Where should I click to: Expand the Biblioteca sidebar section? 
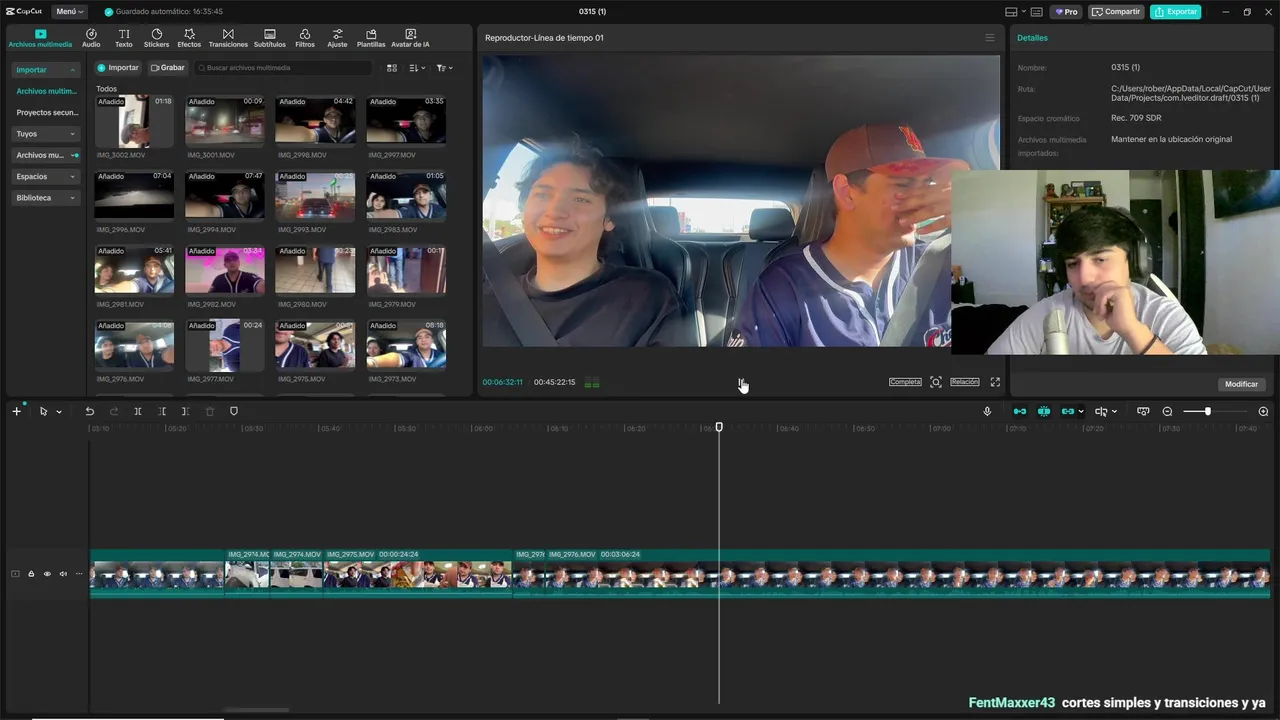tap(46, 198)
